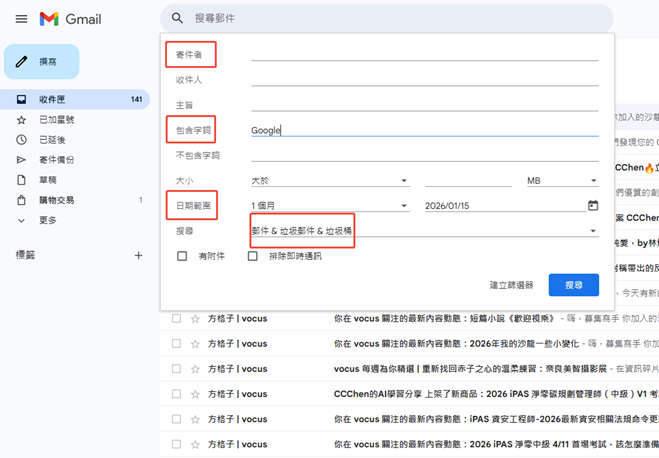
Task: Select checkbox for CCChen的AI學習分享 email
Action: (x=177, y=394)
